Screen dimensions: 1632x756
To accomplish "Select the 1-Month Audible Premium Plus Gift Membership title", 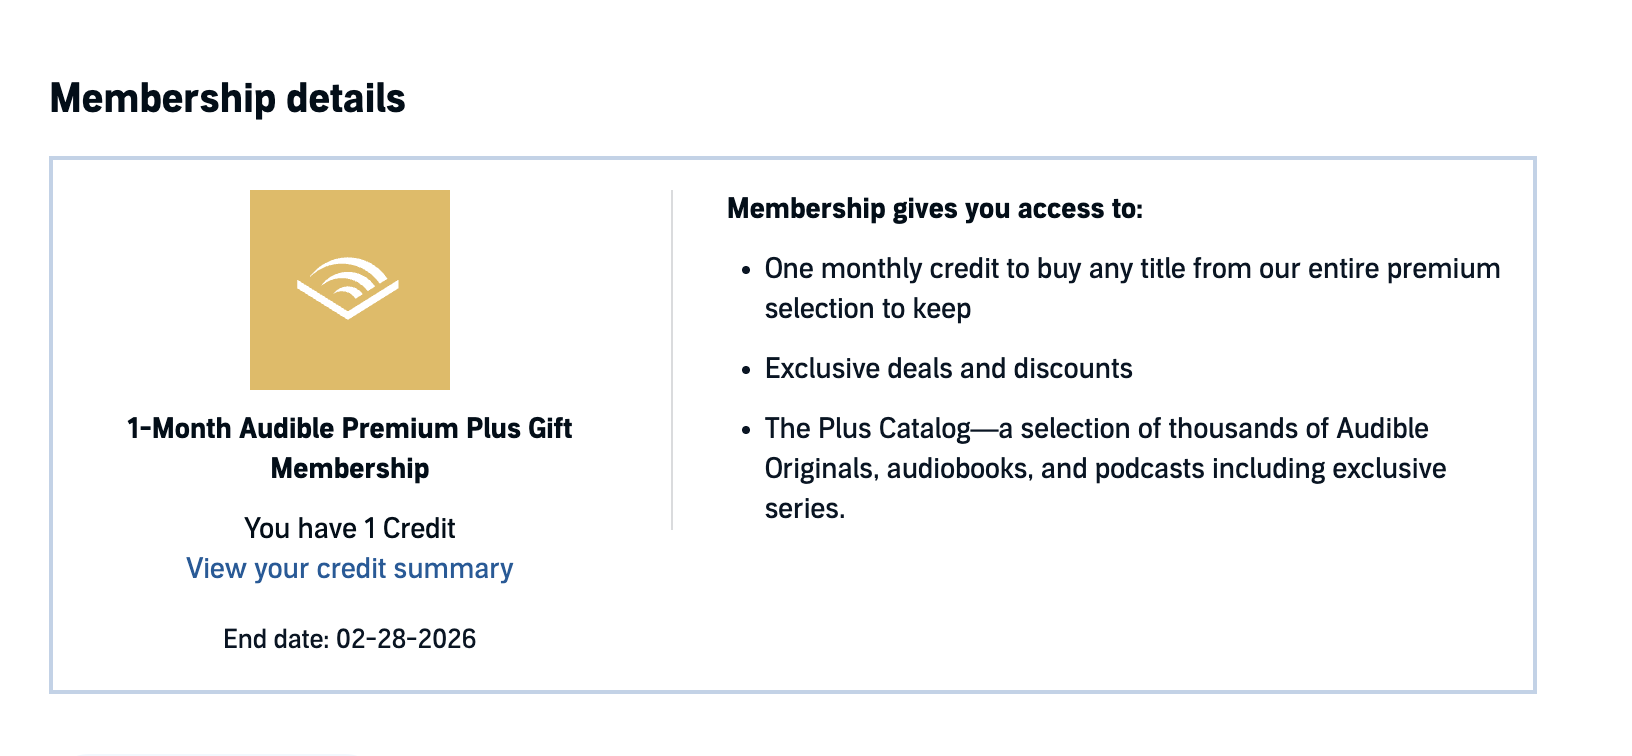I will point(349,448).
